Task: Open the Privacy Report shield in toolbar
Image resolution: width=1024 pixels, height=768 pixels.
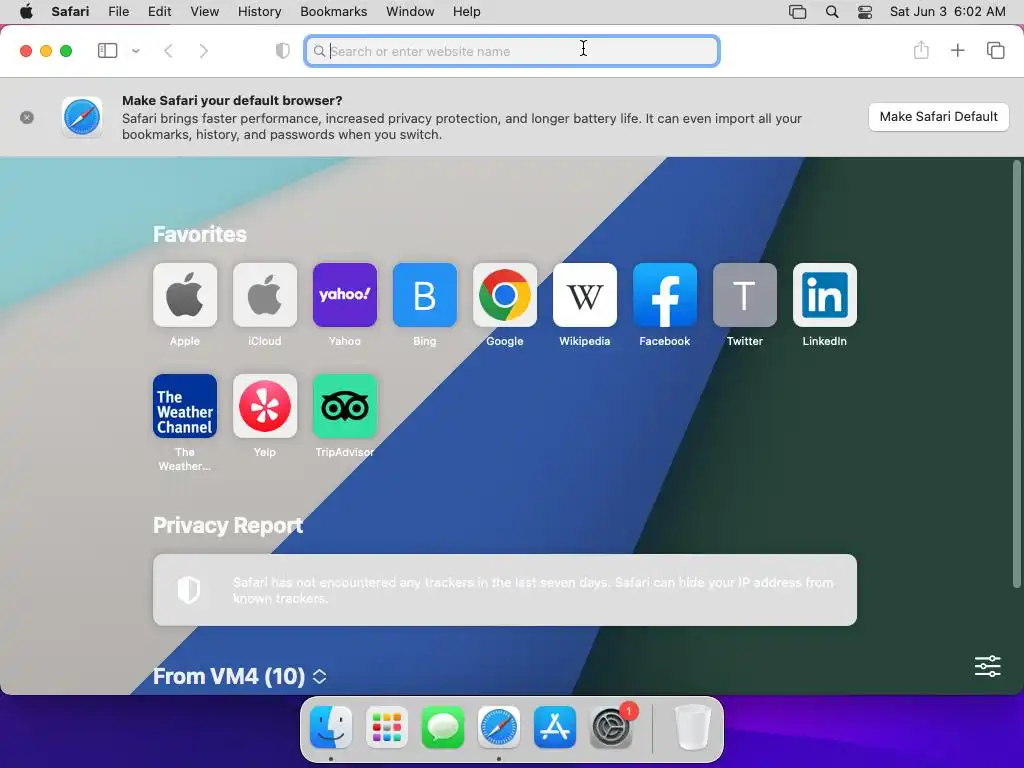Action: point(282,50)
